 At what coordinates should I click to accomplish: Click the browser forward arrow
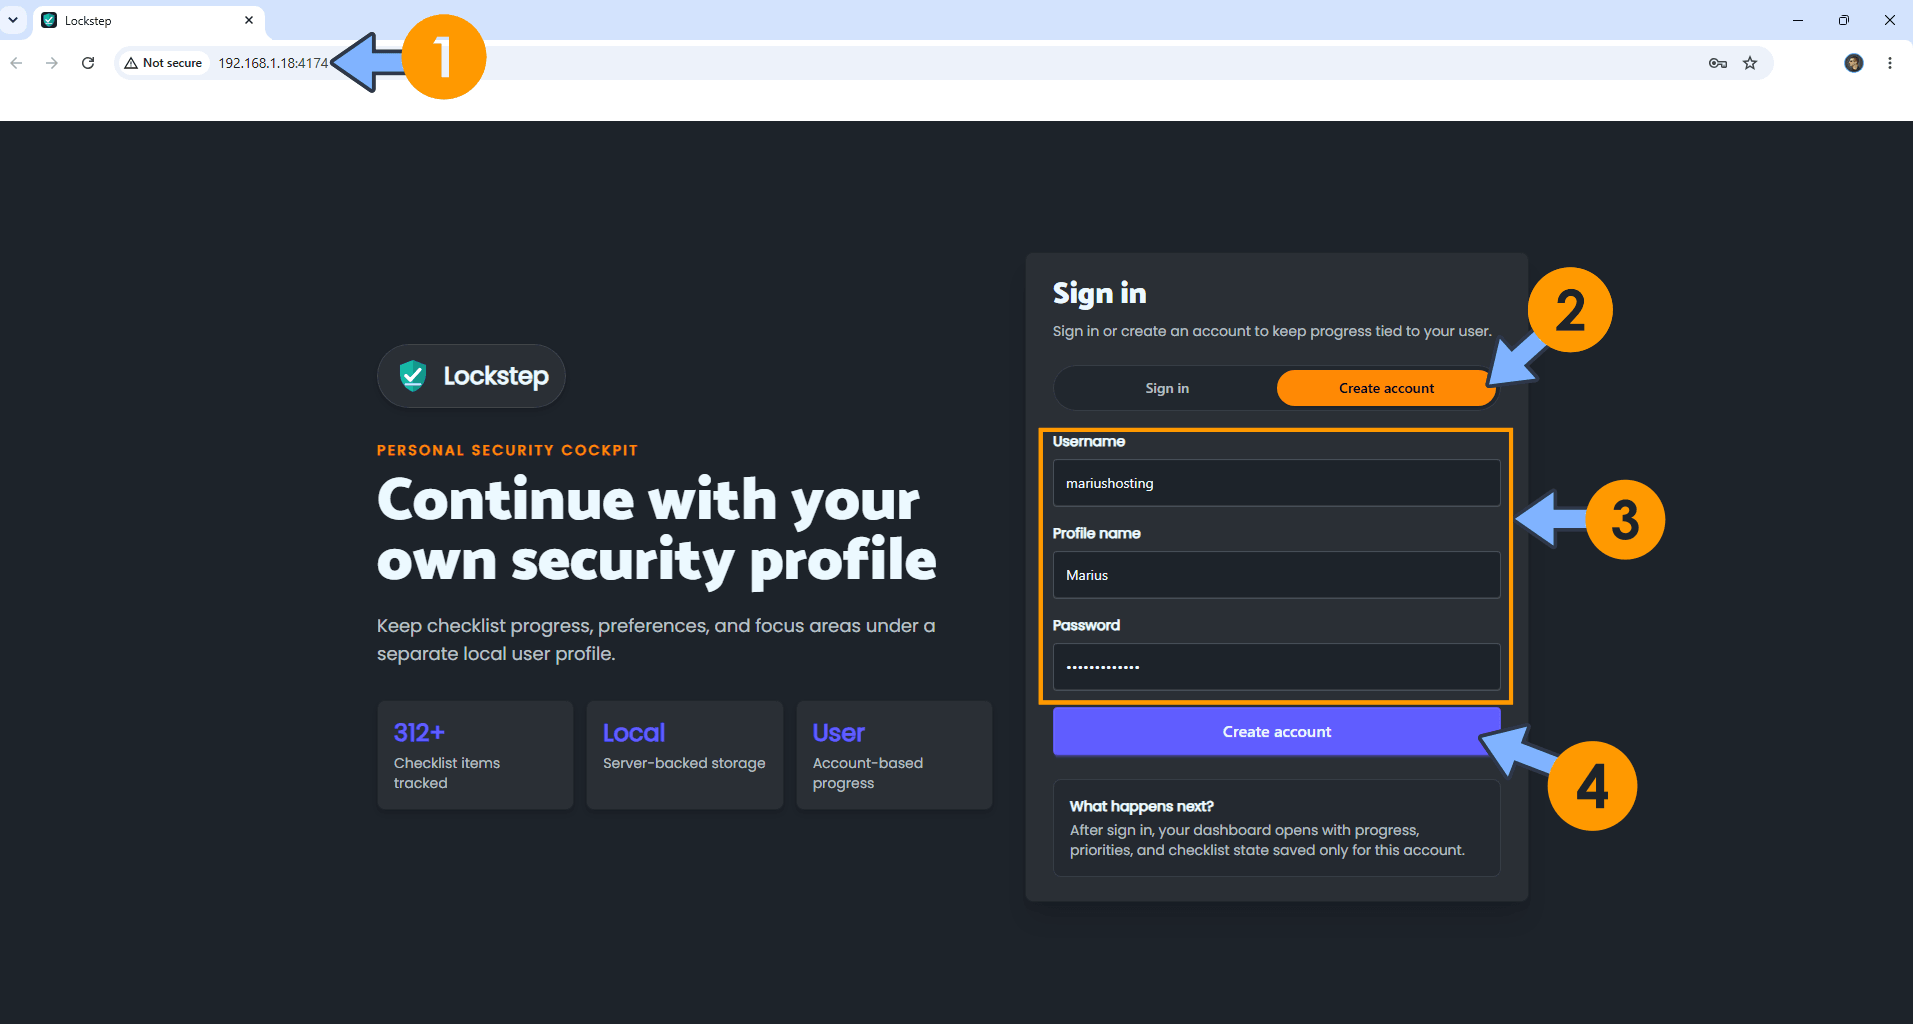pyautogui.click(x=52, y=63)
